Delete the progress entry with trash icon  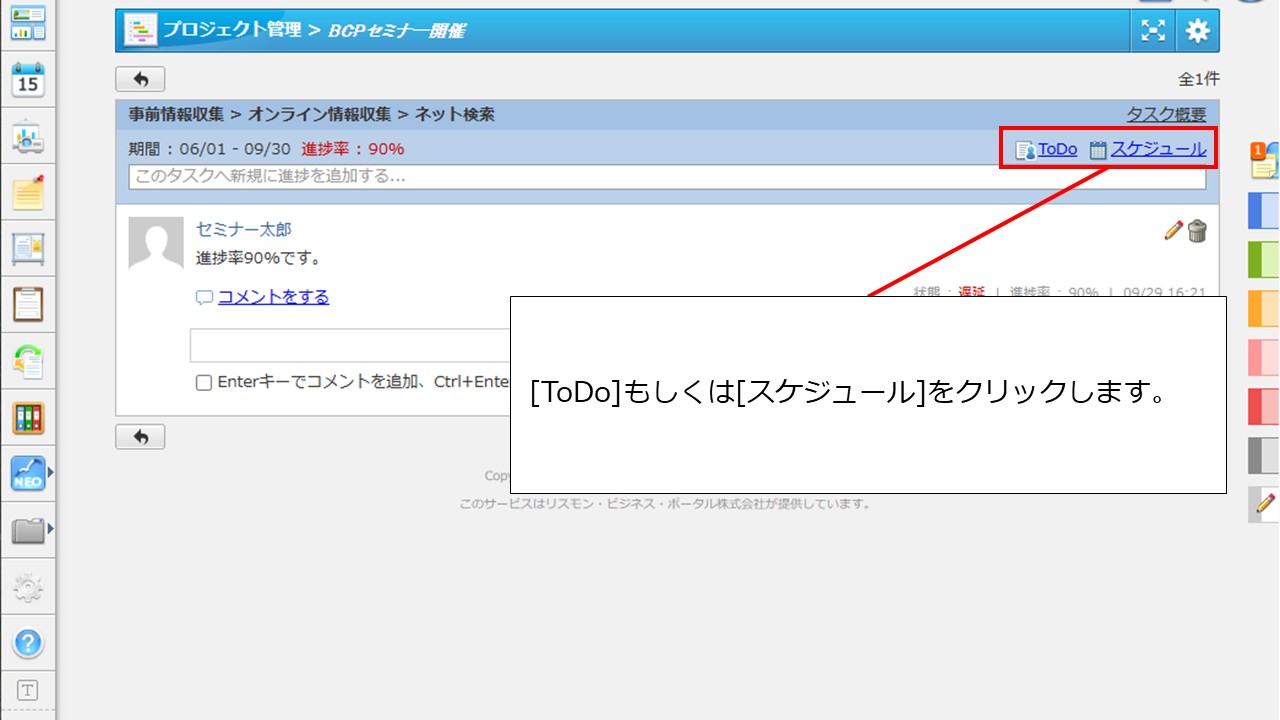point(1197,231)
